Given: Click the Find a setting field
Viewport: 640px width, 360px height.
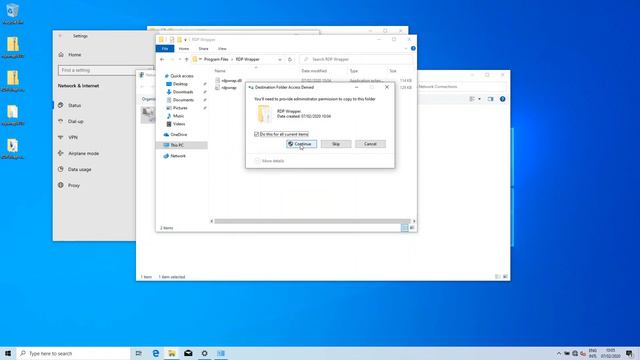Looking at the screenshot, I should (106, 70).
